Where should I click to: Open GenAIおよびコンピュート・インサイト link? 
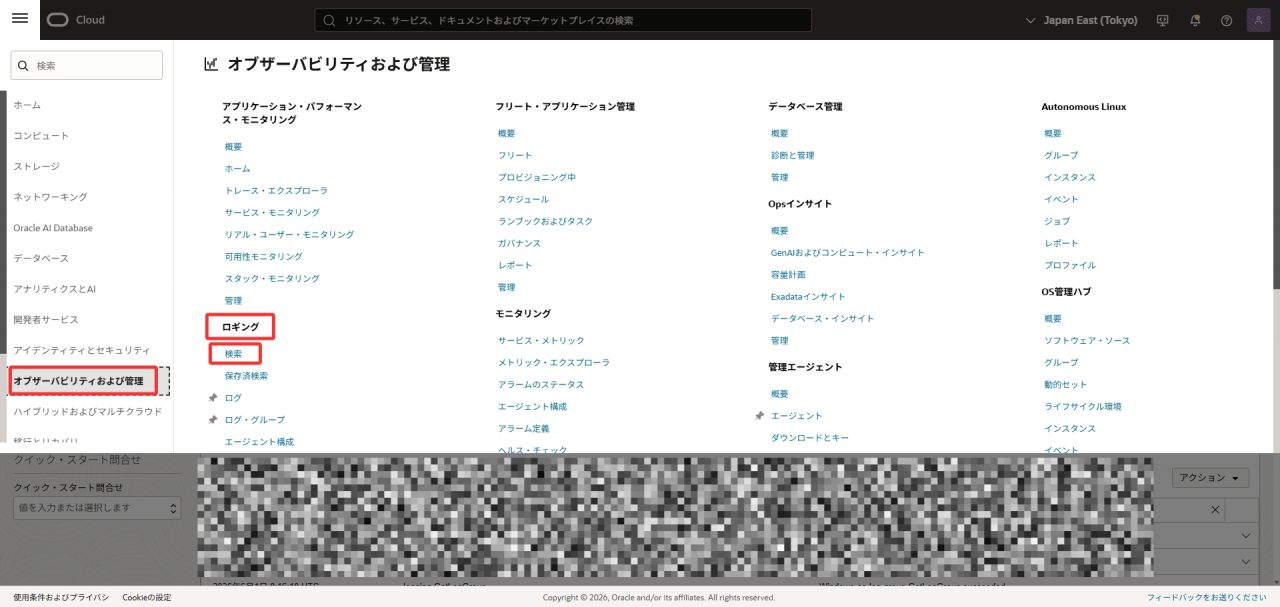(847, 253)
